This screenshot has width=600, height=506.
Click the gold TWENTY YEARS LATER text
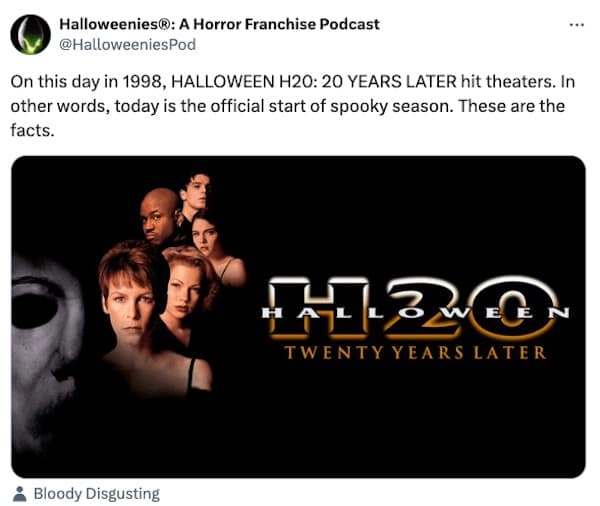pyautogui.click(x=415, y=353)
